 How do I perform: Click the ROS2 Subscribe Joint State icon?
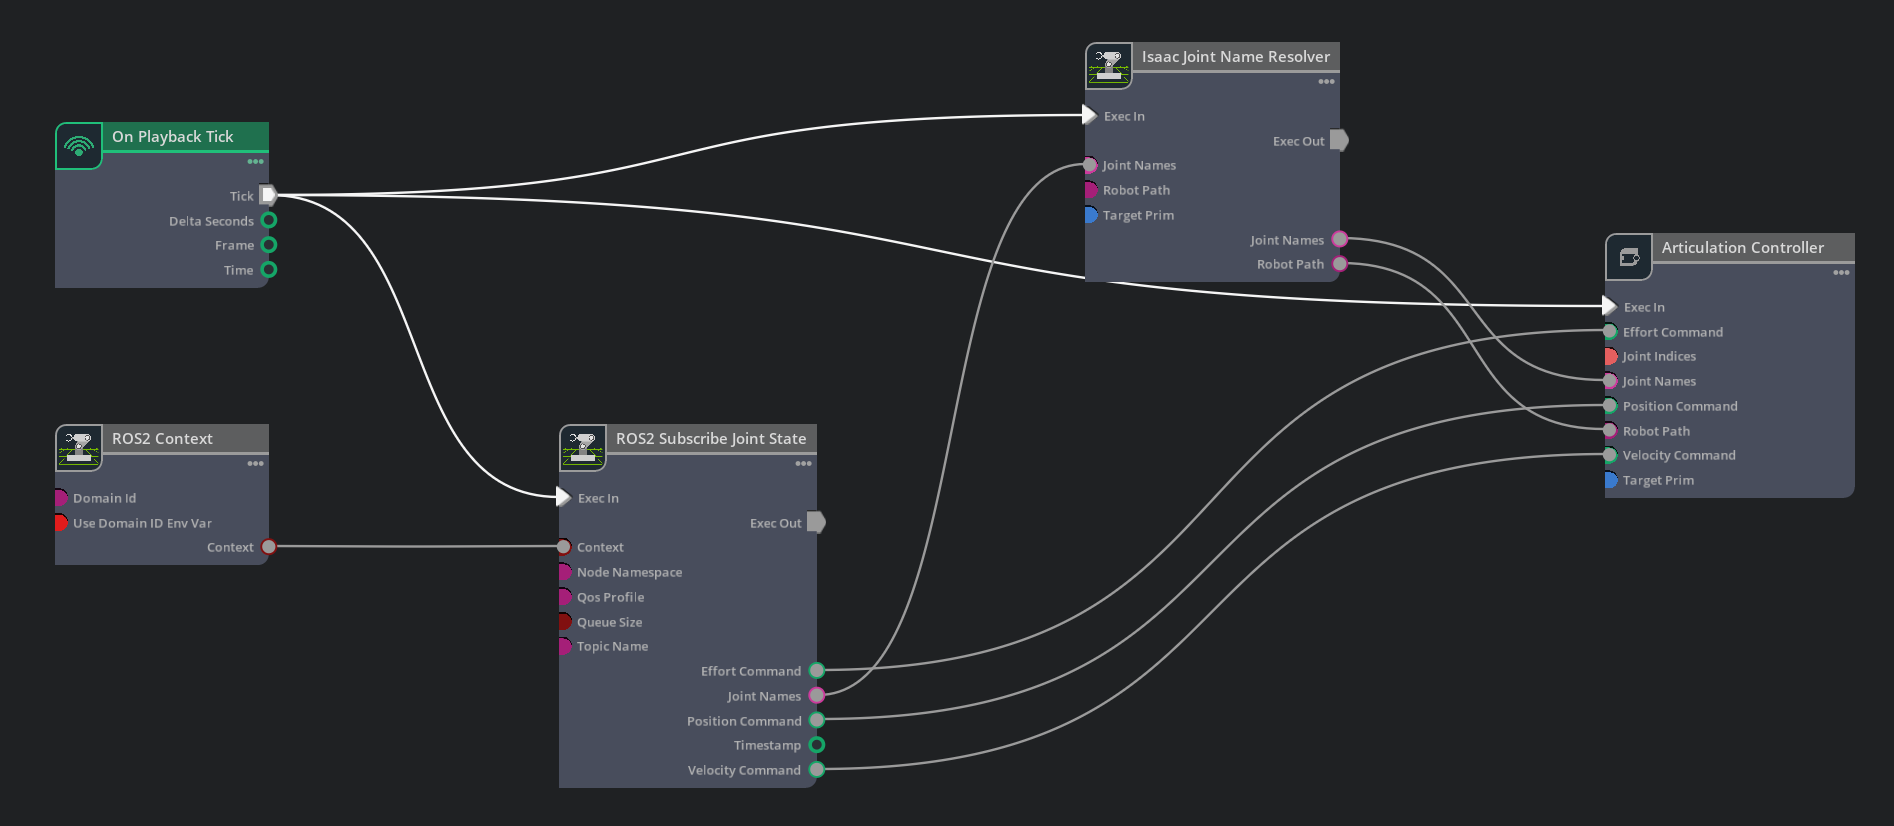coord(583,448)
